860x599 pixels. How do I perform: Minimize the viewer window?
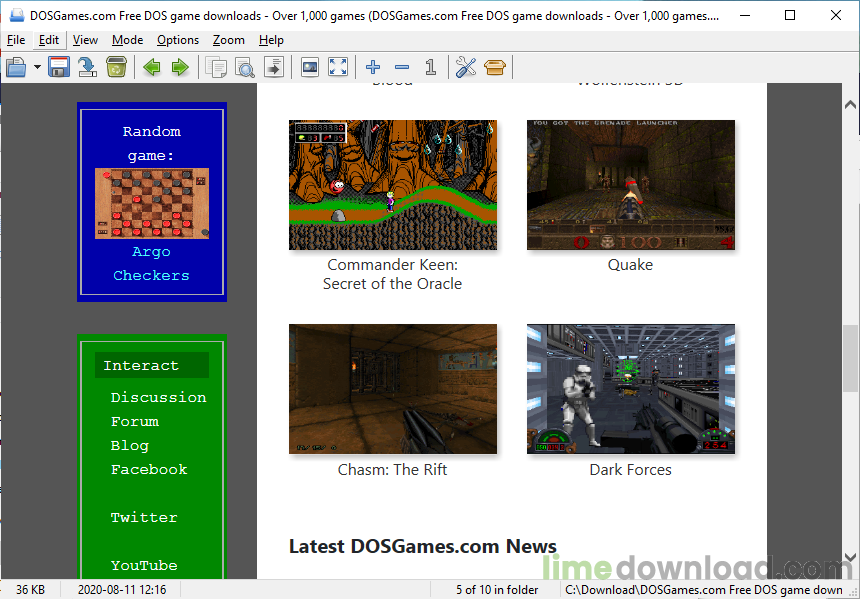(x=745, y=15)
